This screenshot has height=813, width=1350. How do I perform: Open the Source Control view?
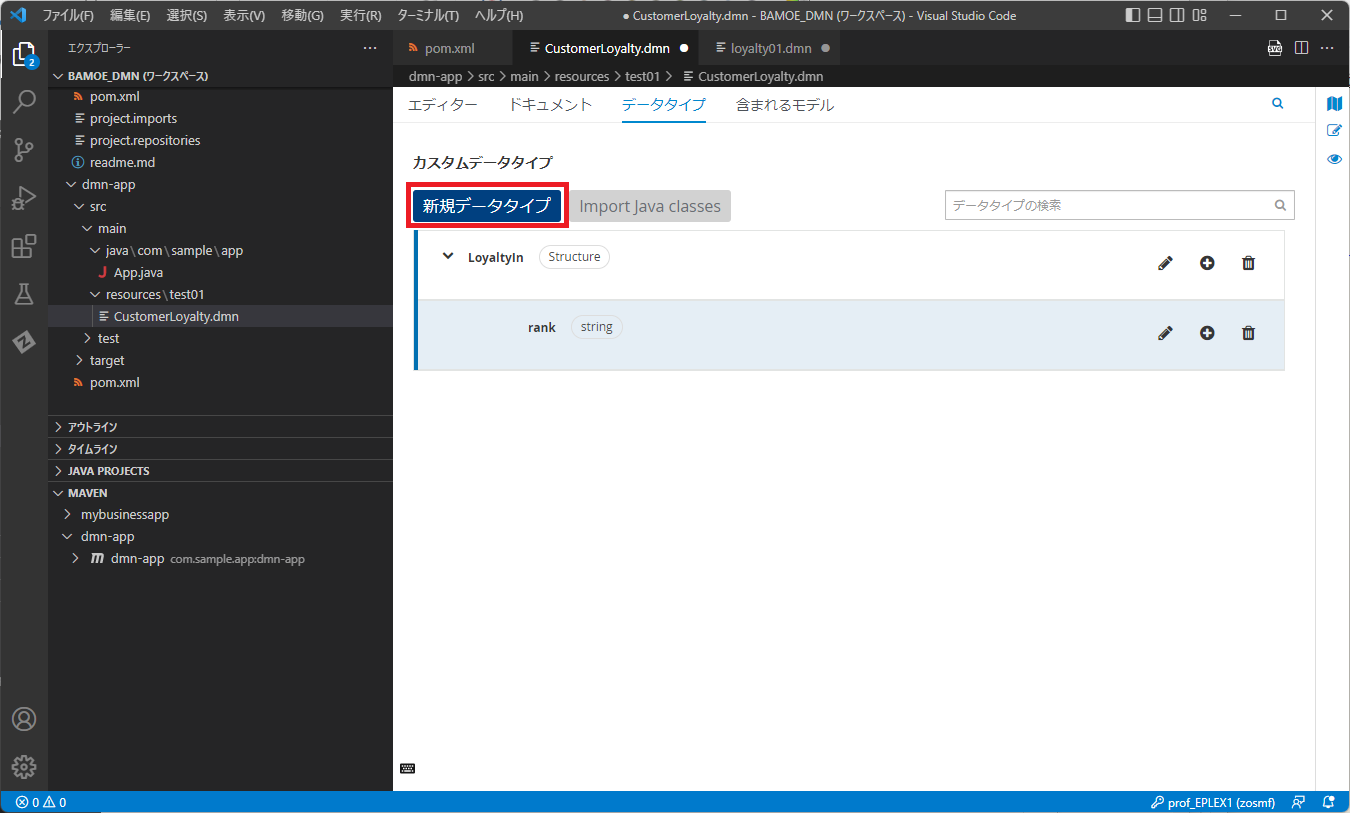point(24,150)
